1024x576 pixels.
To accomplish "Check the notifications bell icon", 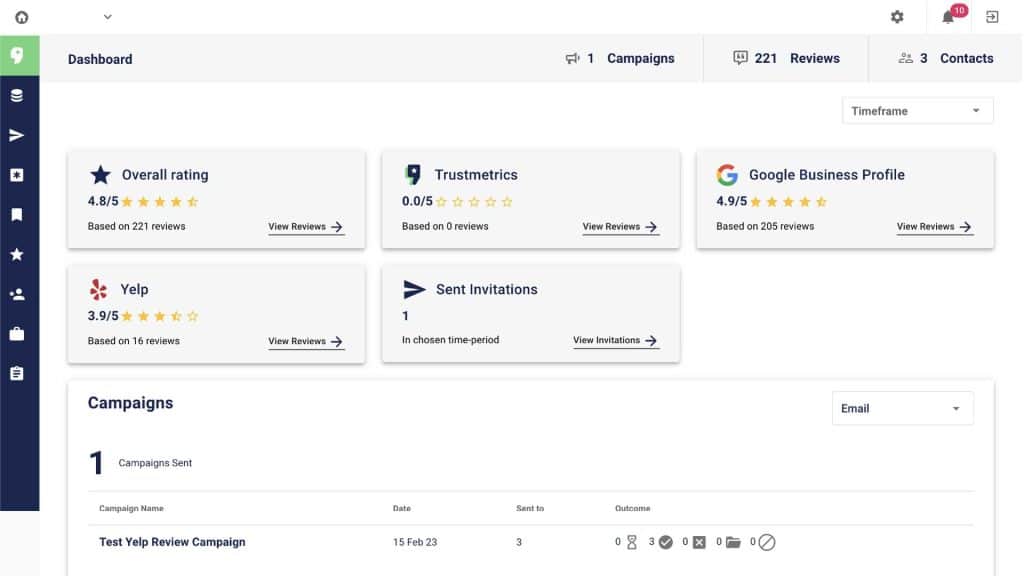I will pos(948,17).
